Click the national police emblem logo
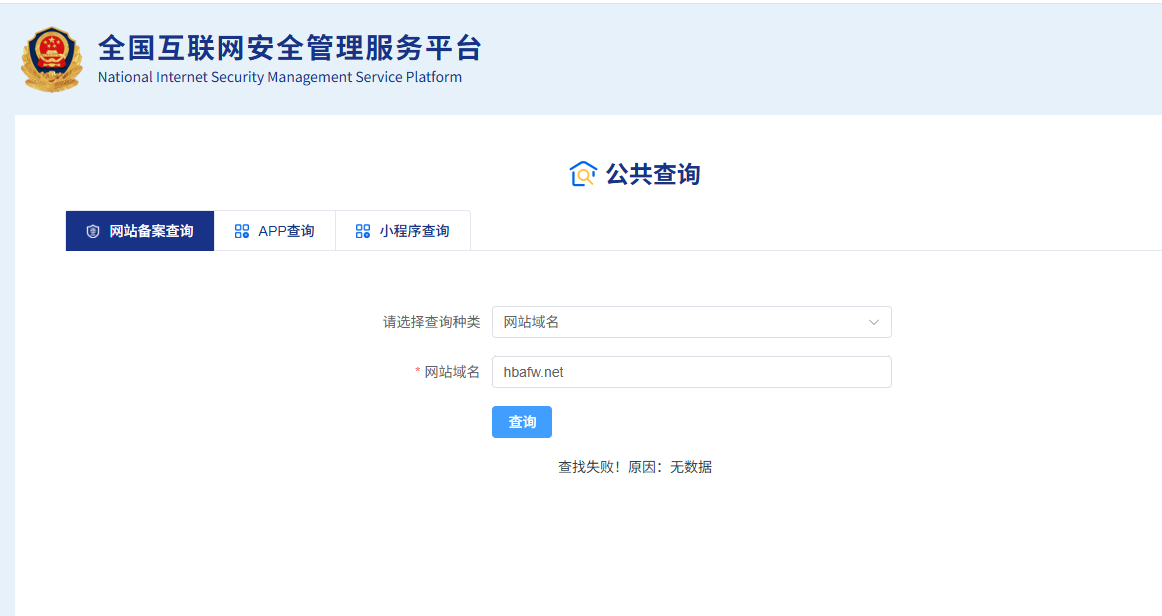Screen dimensions: 1162x616 pyautogui.click(x=51, y=60)
